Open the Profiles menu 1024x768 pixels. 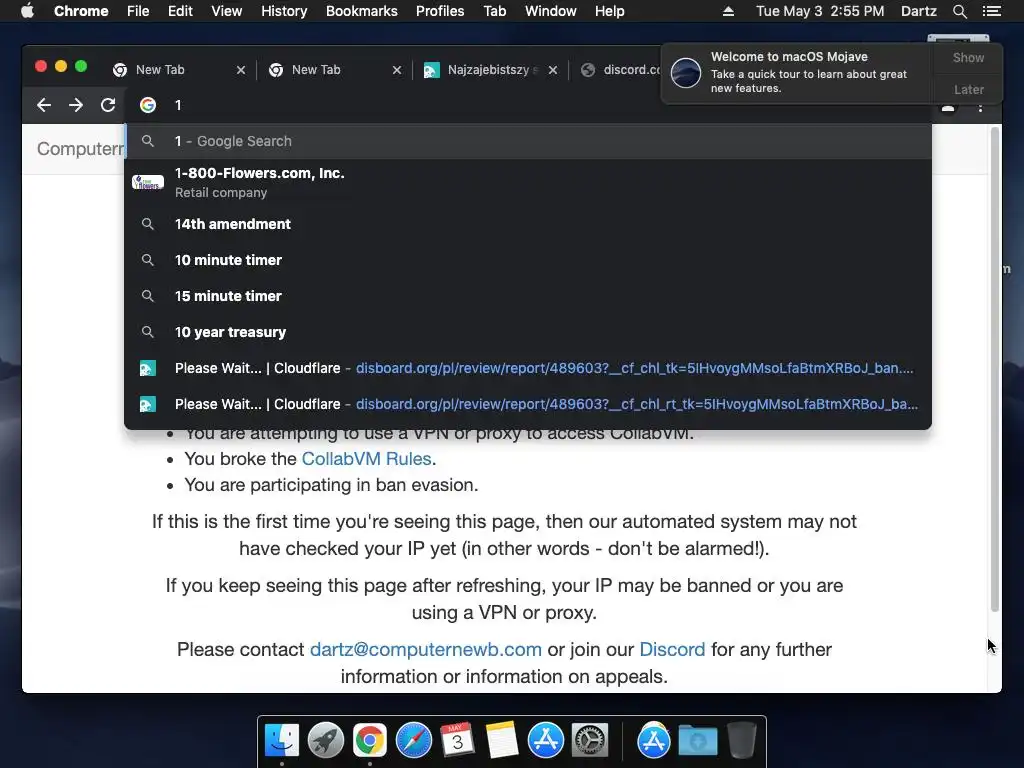[x=440, y=11]
